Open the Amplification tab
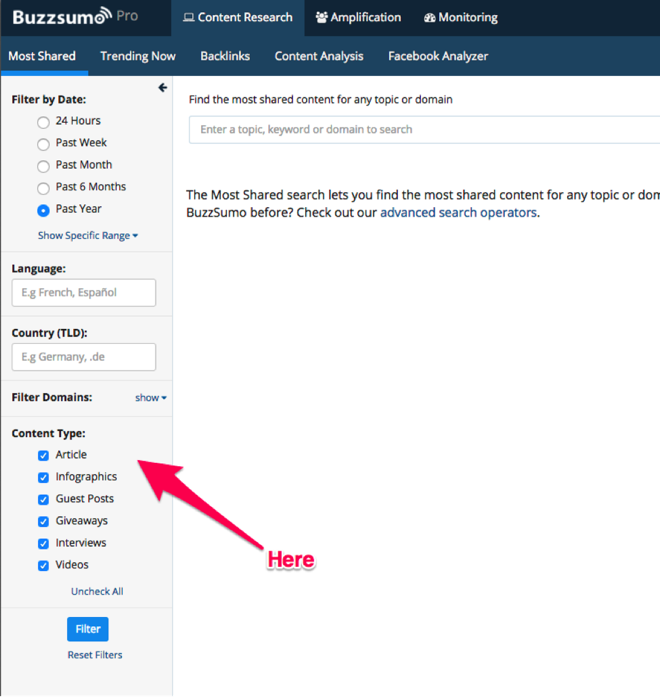This screenshot has height=697, width=660. (358, 18)
